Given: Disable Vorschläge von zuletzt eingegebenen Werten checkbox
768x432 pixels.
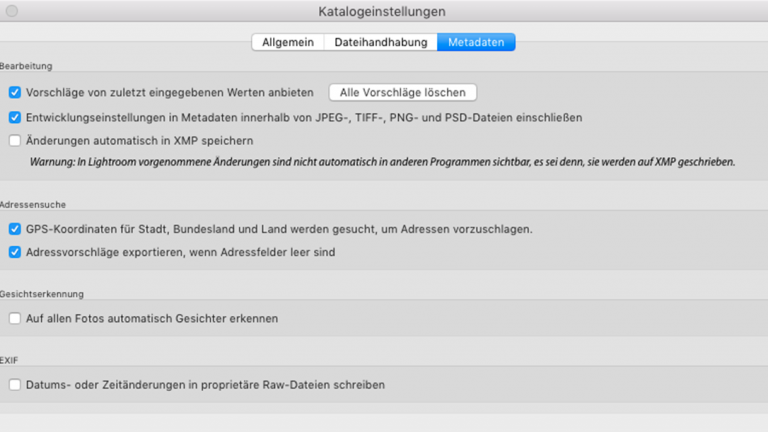Looking at the screenshot, I should click(x=15, y=92).
